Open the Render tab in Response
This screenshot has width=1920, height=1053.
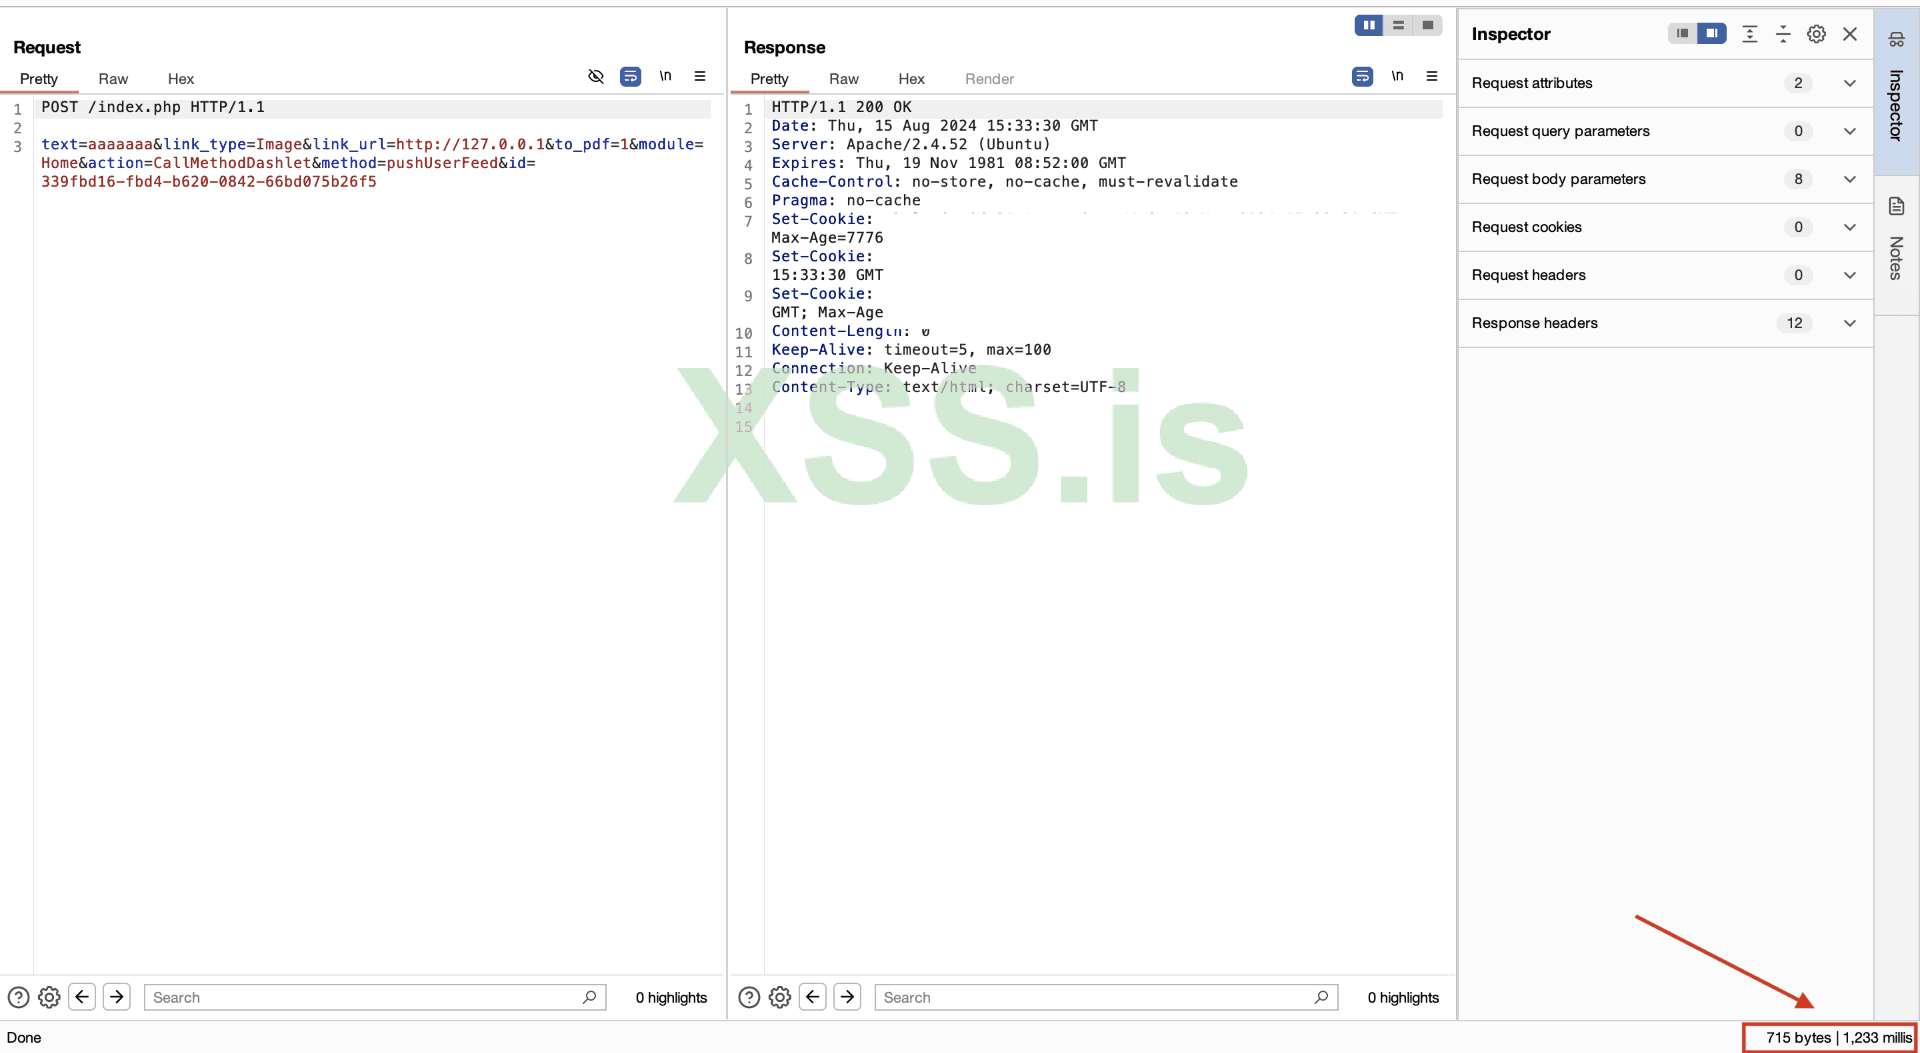990,79
